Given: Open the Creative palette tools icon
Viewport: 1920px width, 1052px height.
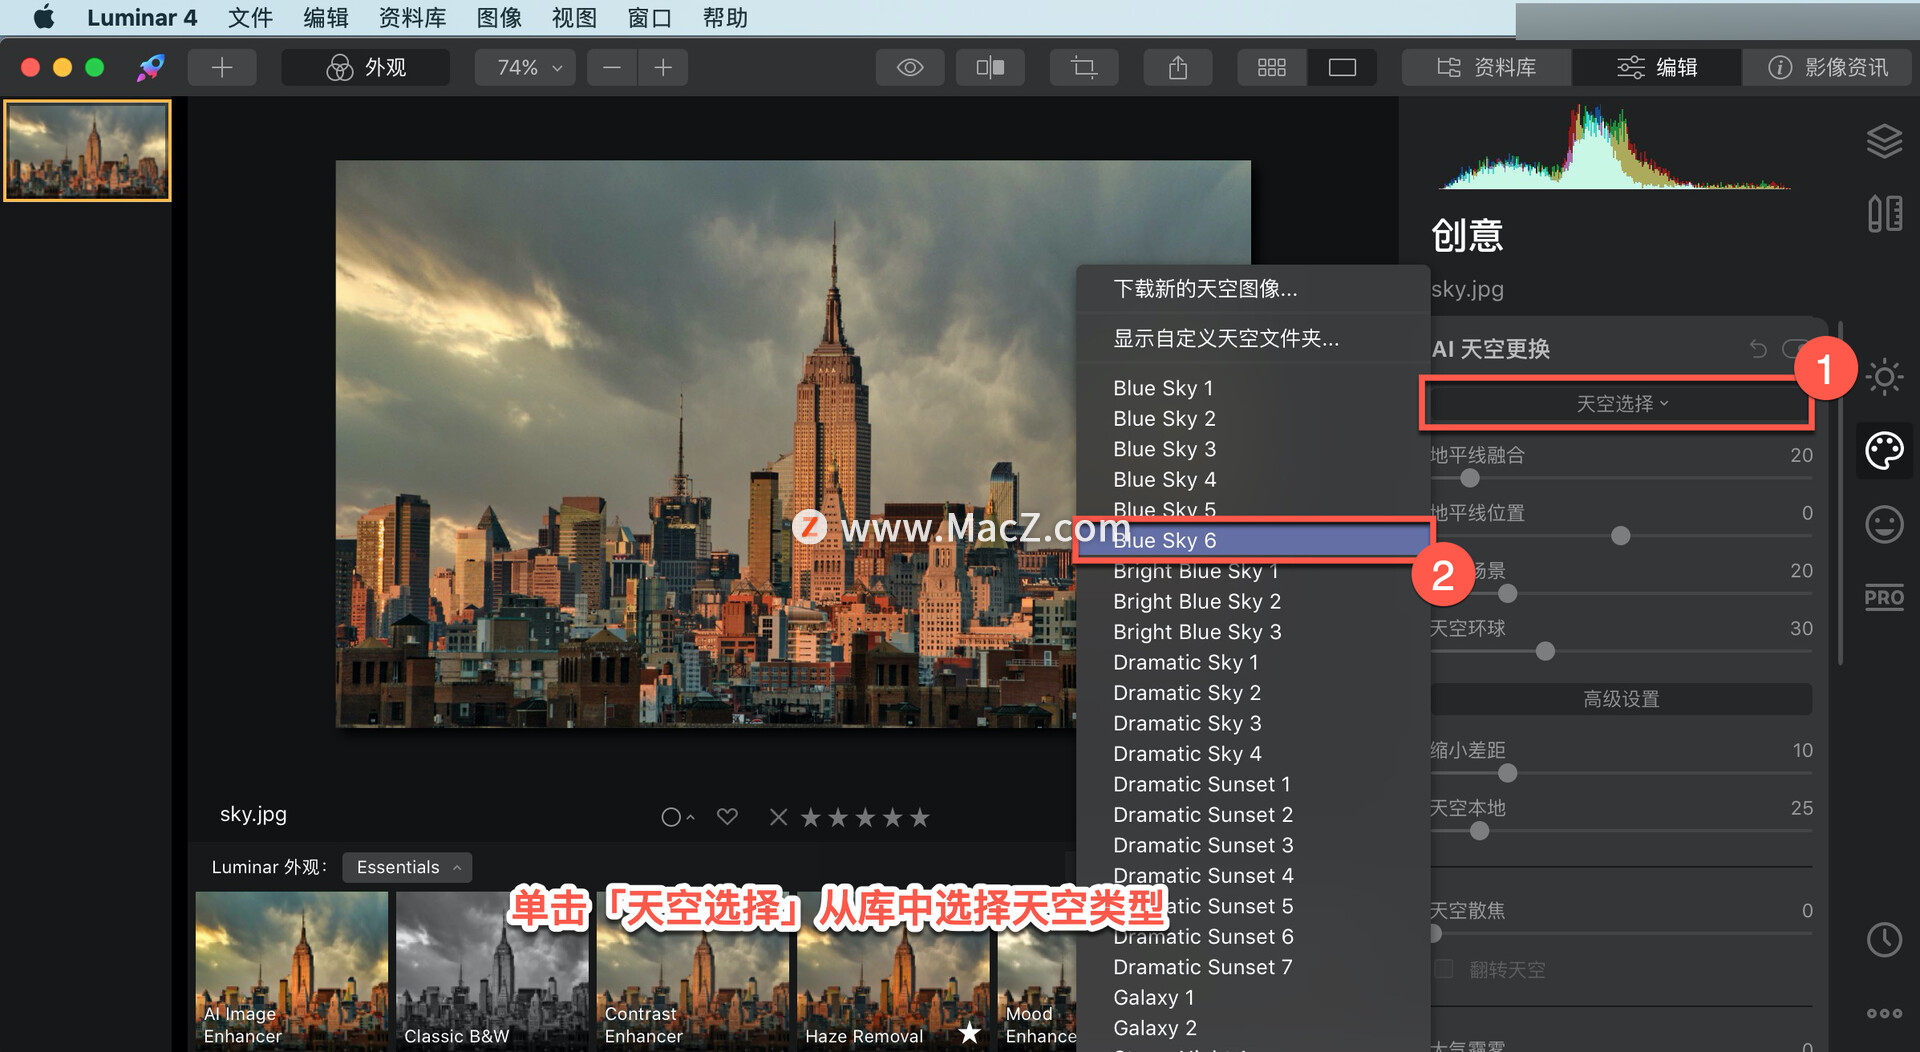Looking at the screenshot, I should (x=1884, y=450).
